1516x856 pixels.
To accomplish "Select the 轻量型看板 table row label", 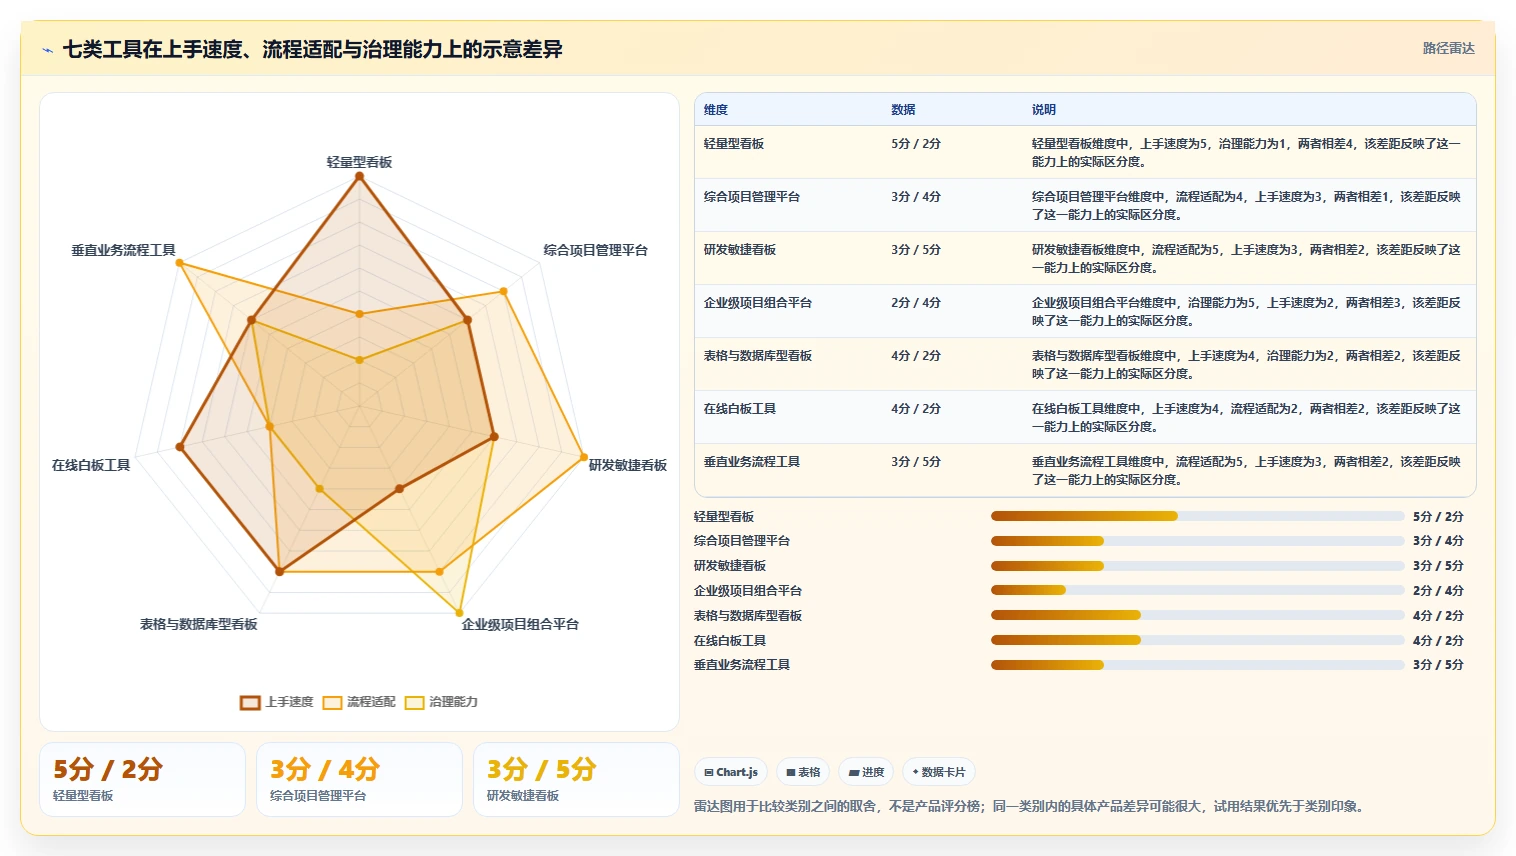I will (734, 144).
